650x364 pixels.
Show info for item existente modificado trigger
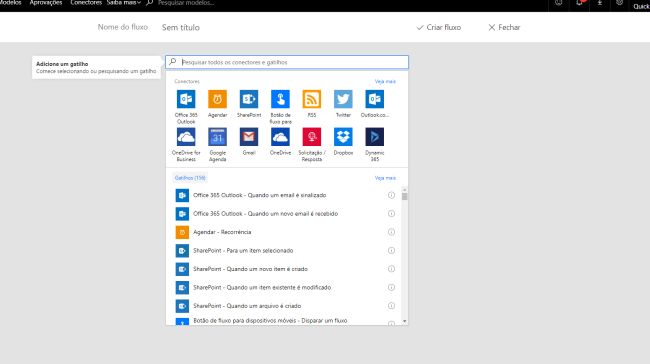pos(391,287)
